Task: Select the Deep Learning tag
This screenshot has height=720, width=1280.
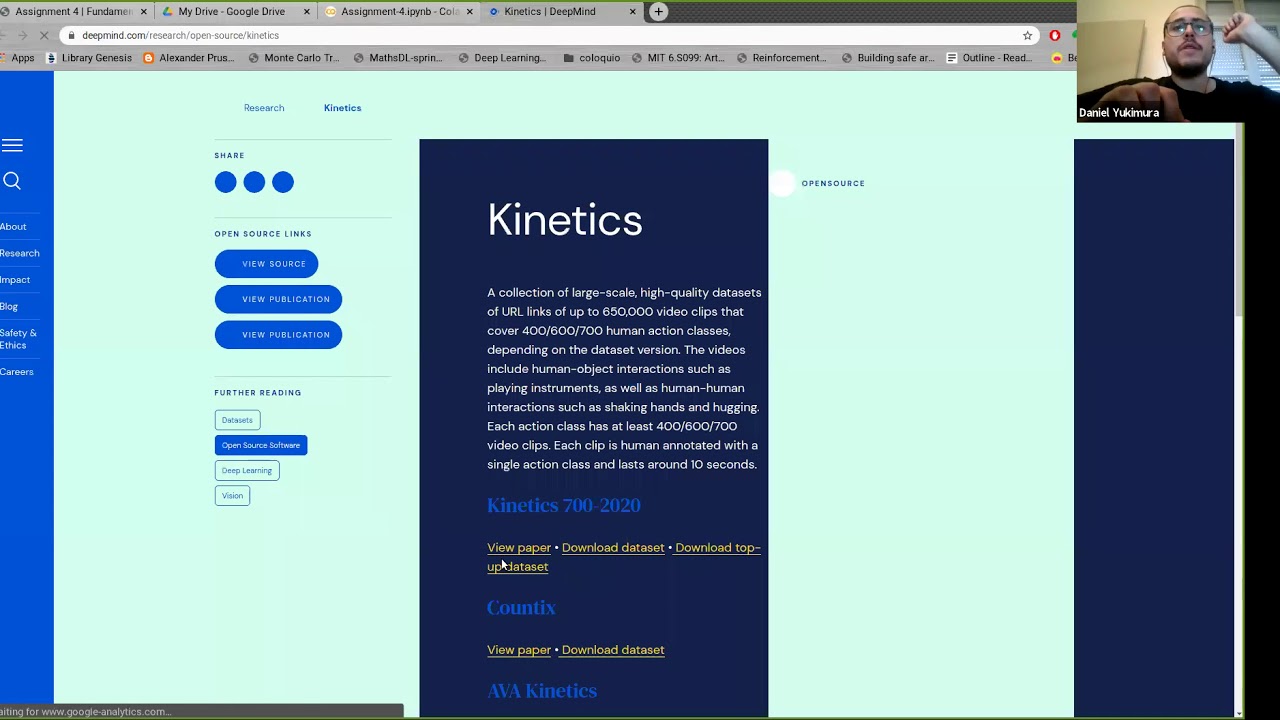Action: (x=246, y=470)
